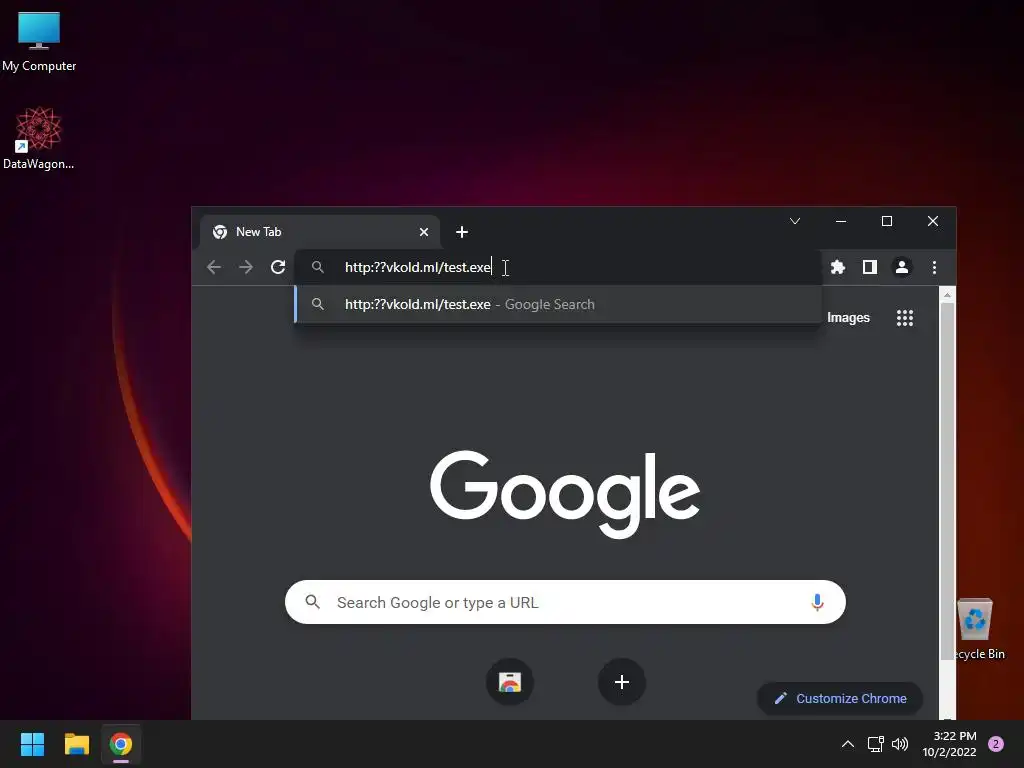Show hidden system tray icons
1024x768 pixels.
[x=848, y=744]
